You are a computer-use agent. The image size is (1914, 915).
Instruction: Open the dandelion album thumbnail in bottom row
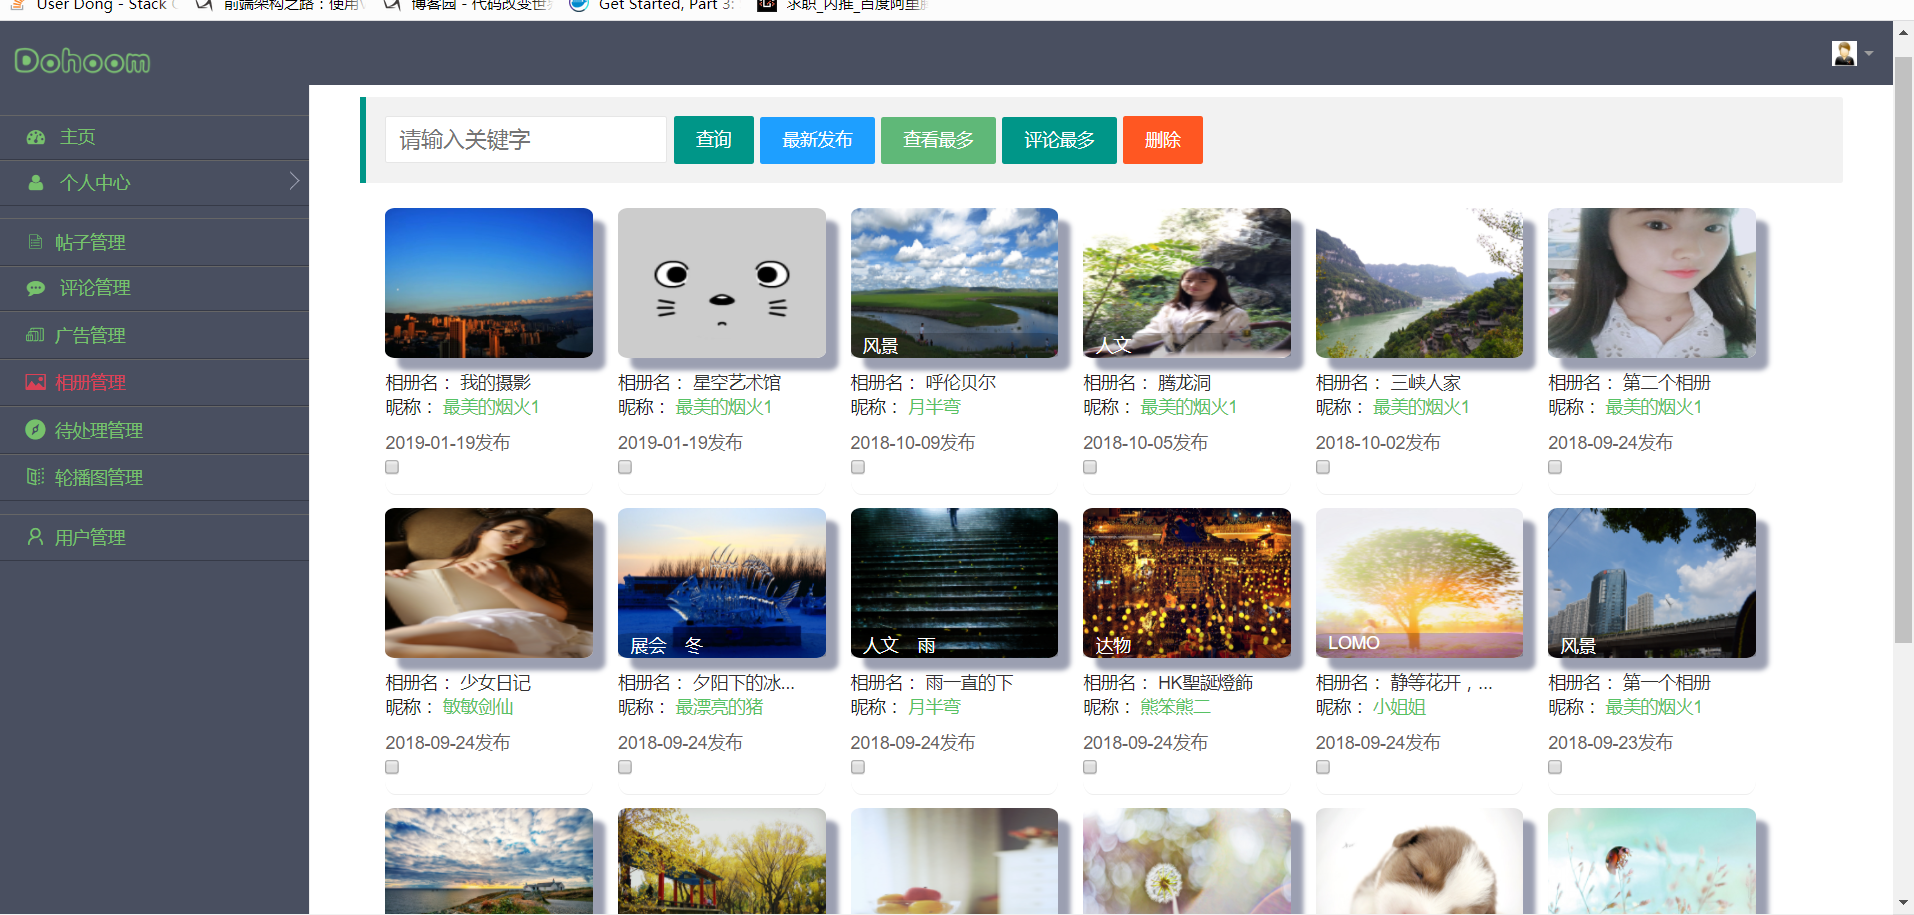point(1187,861)
